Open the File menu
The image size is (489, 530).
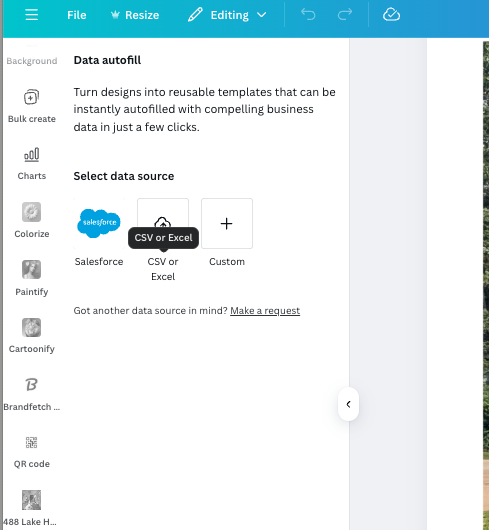coord(76,15)
